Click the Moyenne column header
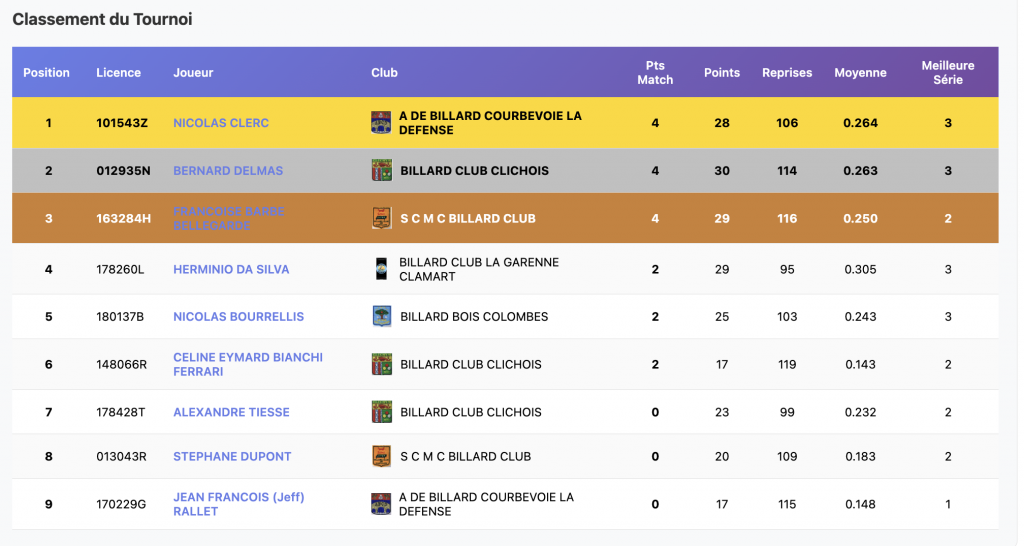The image size is (1024, 546). coord(860,73)
